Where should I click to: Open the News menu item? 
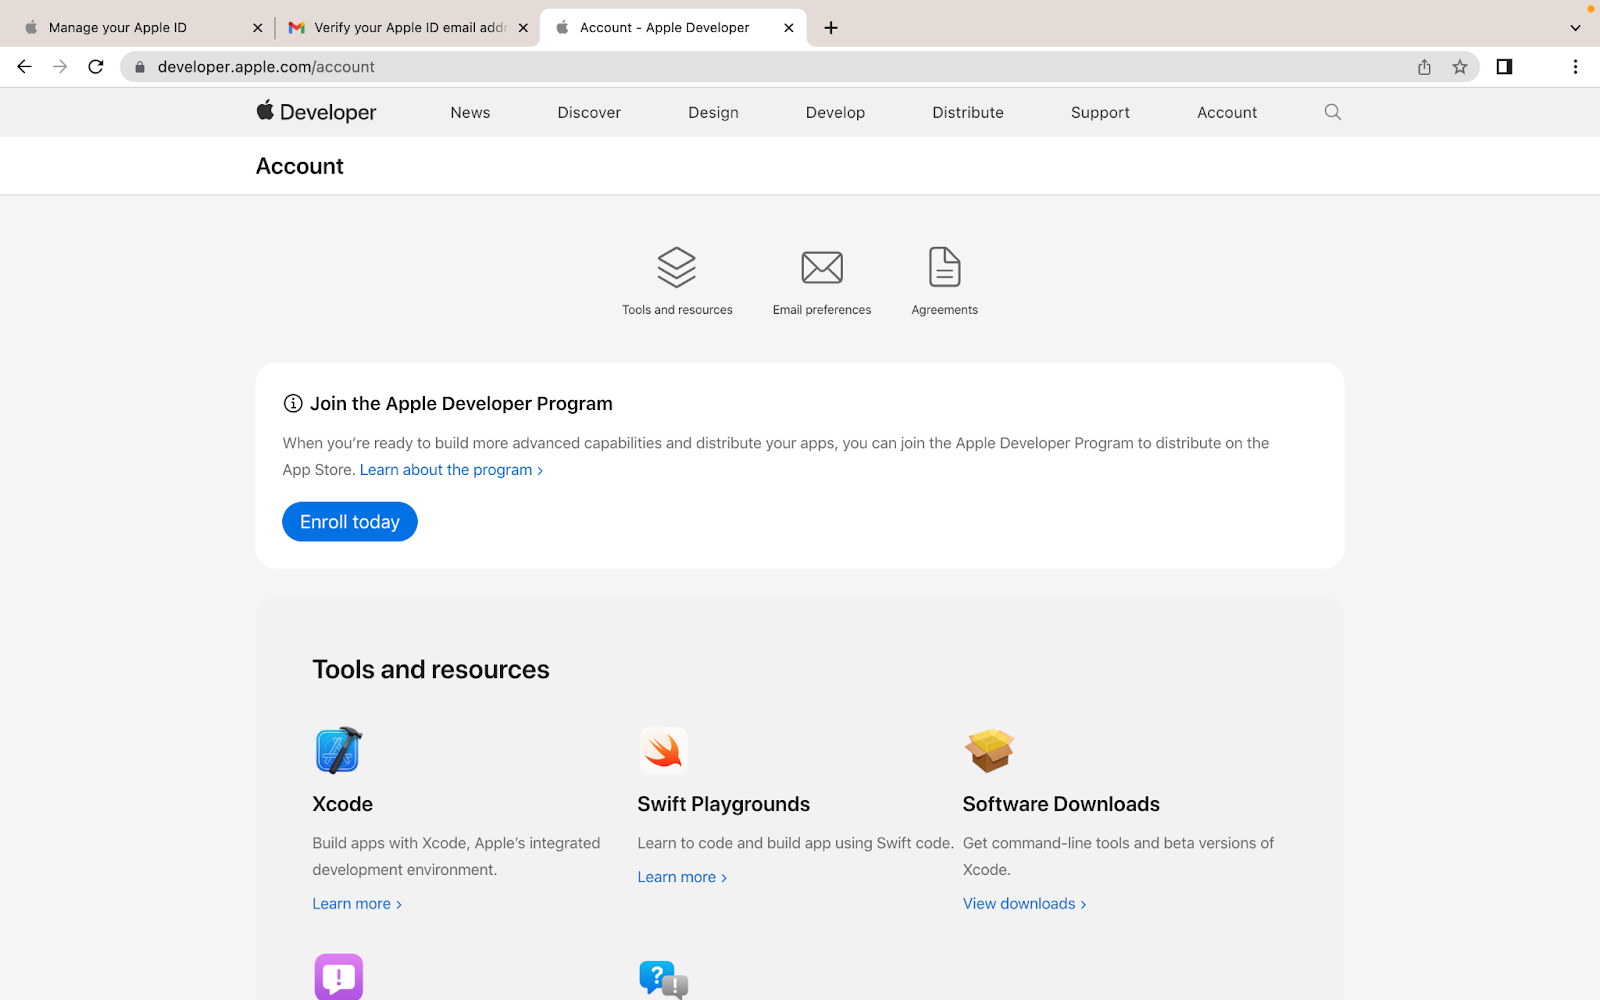tap(470, 113)
